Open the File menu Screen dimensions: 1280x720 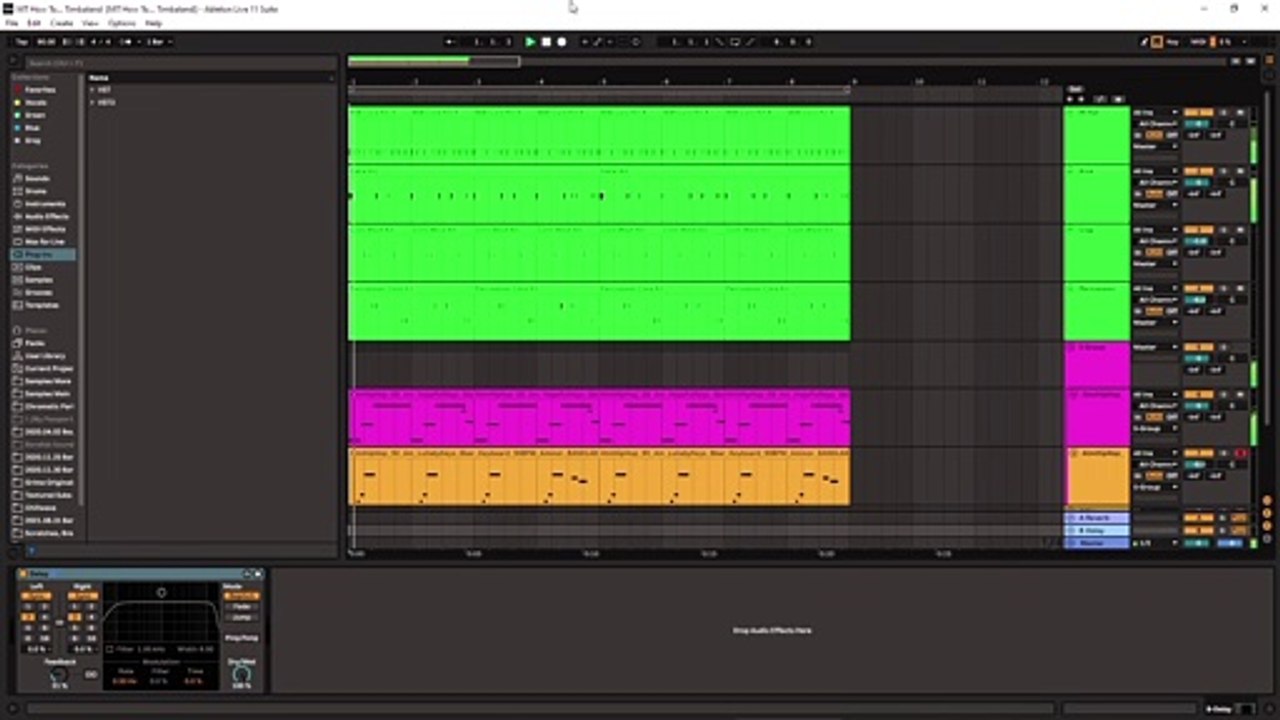pyautogui.click(x=12, y=22)
